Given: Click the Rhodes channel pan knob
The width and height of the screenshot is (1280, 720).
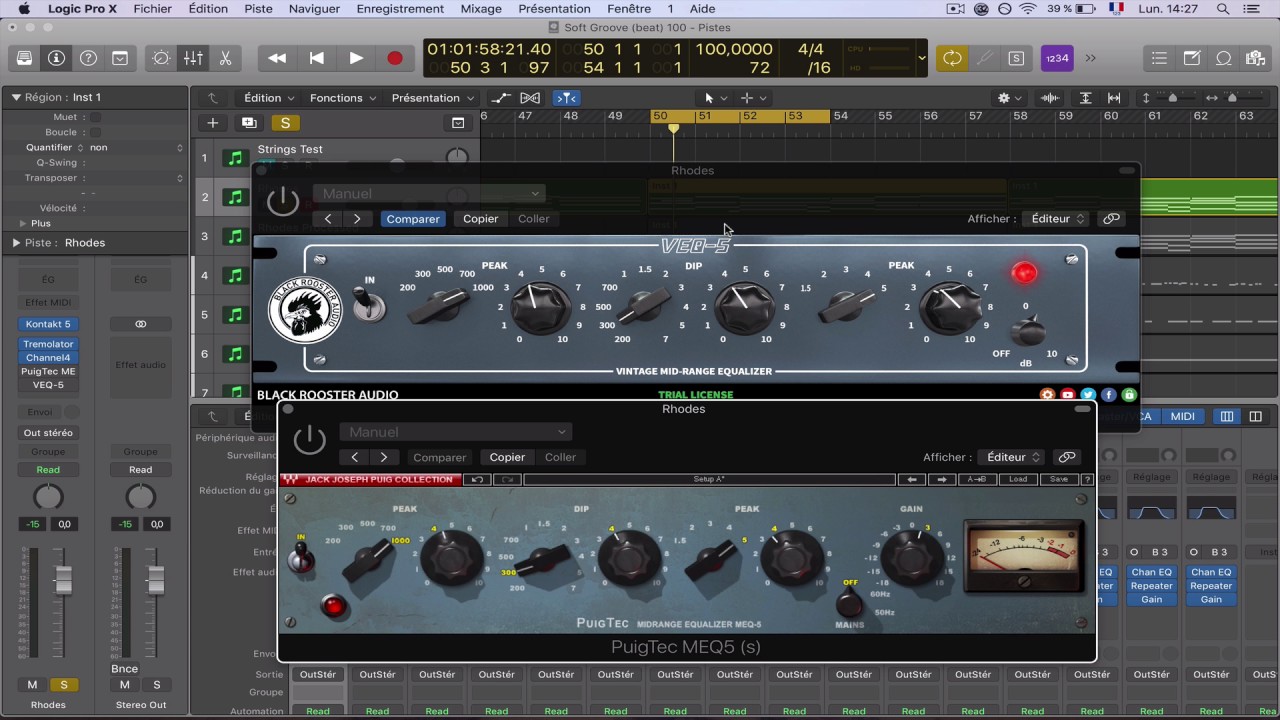Looking at the screenshot, I should point(48,497).
